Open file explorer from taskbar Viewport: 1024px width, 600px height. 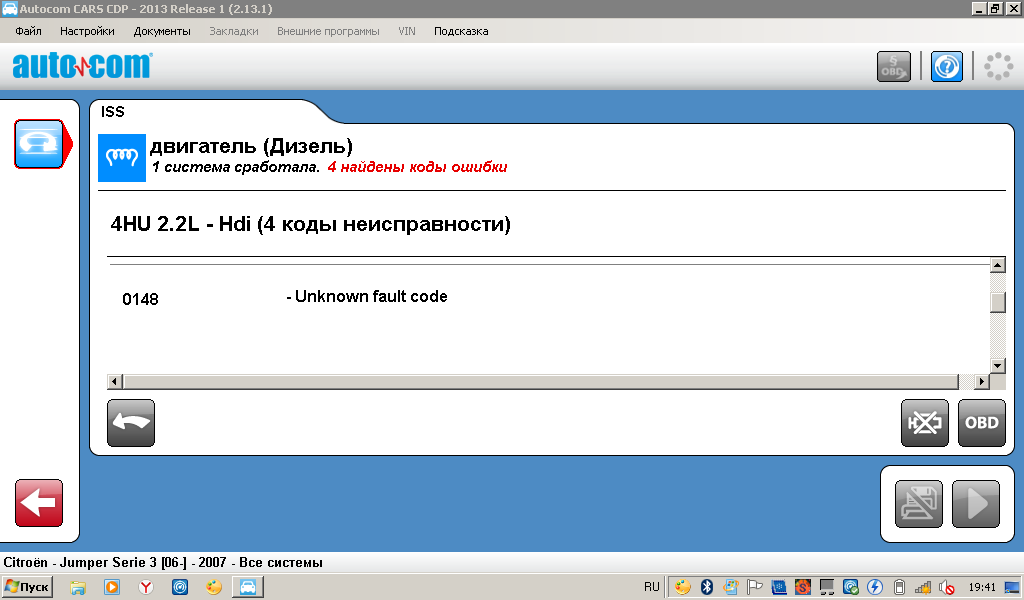pos(78,588)
